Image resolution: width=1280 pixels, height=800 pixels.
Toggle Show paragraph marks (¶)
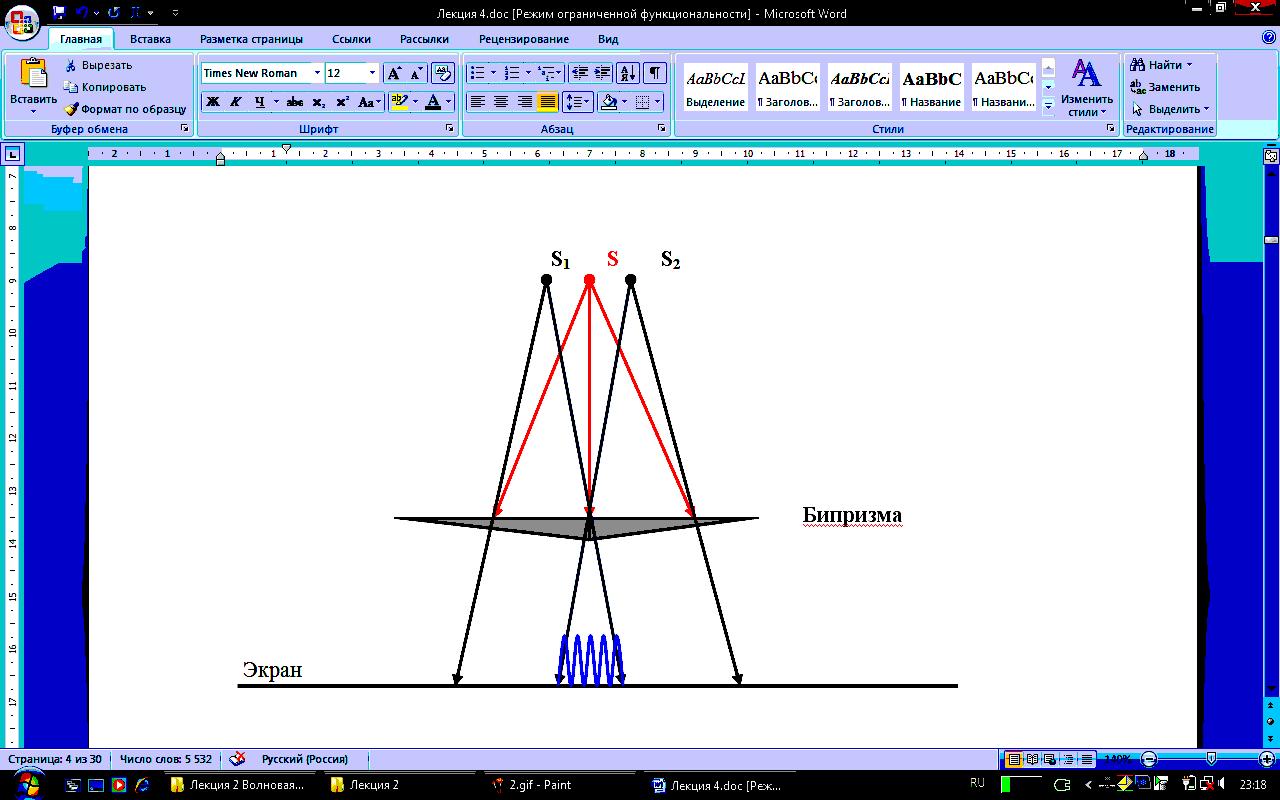tap(654, 73)
